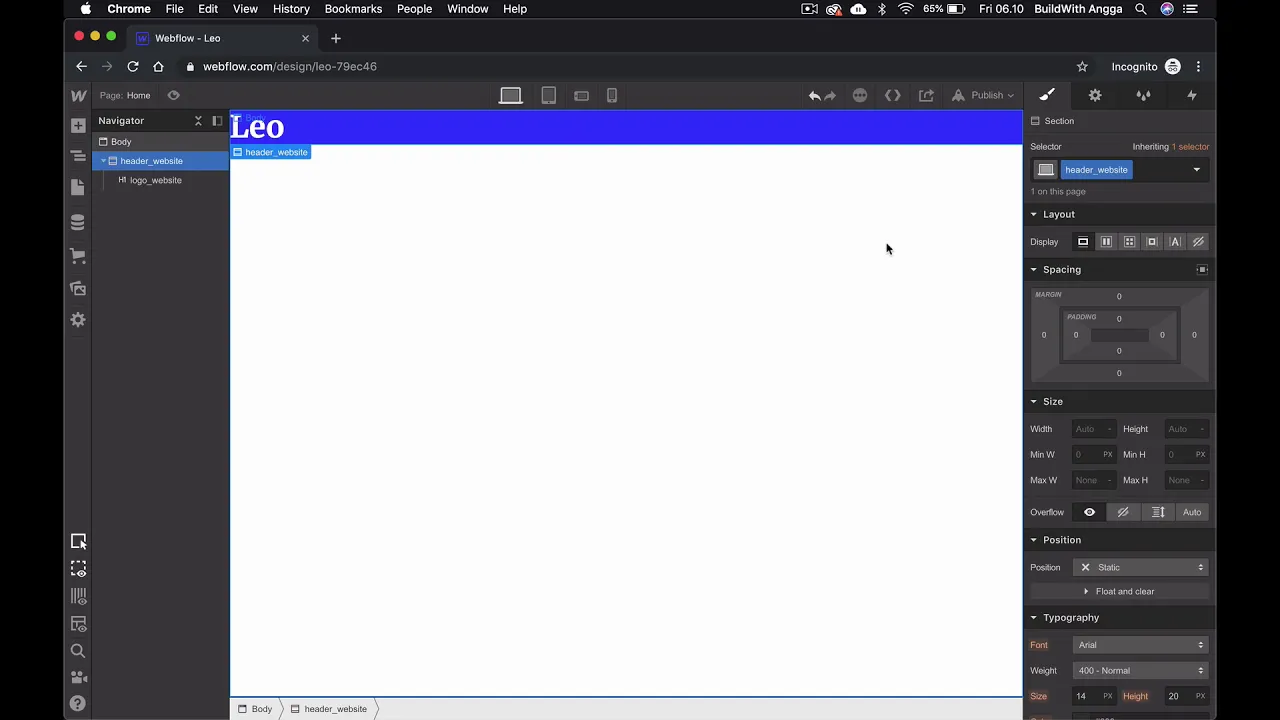This screenshot has width=1280, height=720.
Task: Close the Navigator panel
Action: 198,121
